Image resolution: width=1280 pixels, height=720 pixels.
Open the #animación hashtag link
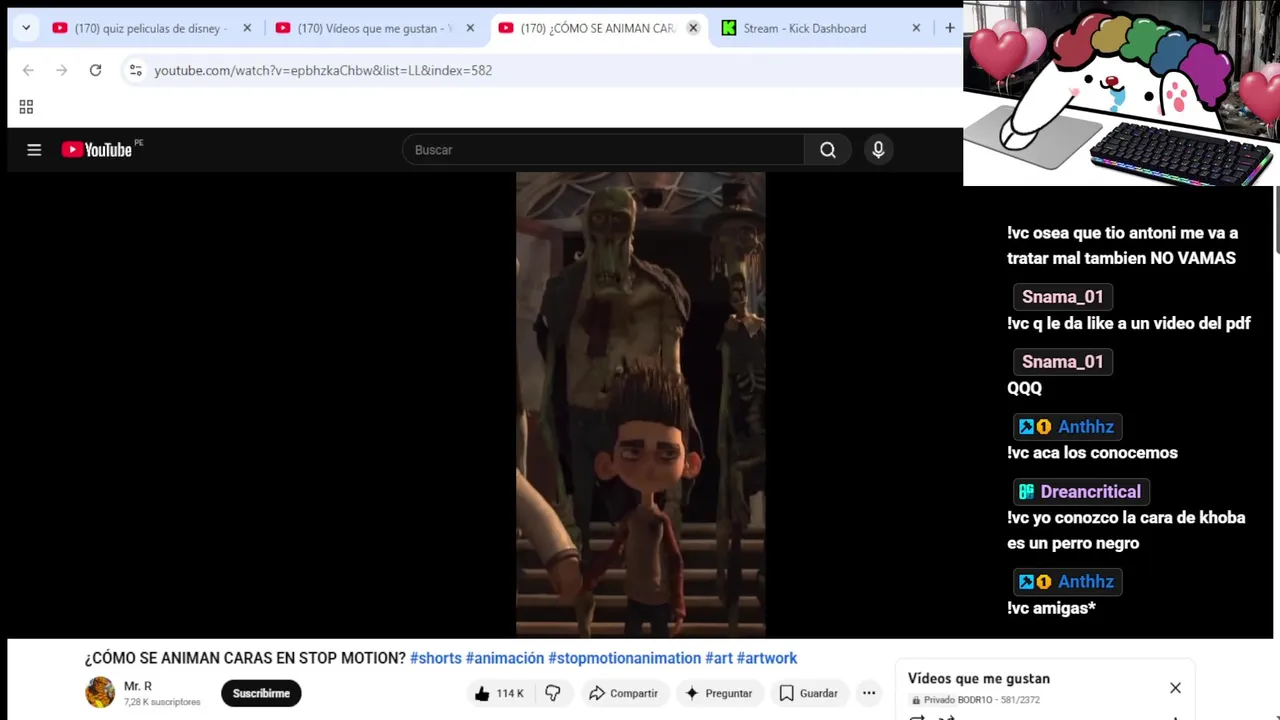[x=505, y=658]
